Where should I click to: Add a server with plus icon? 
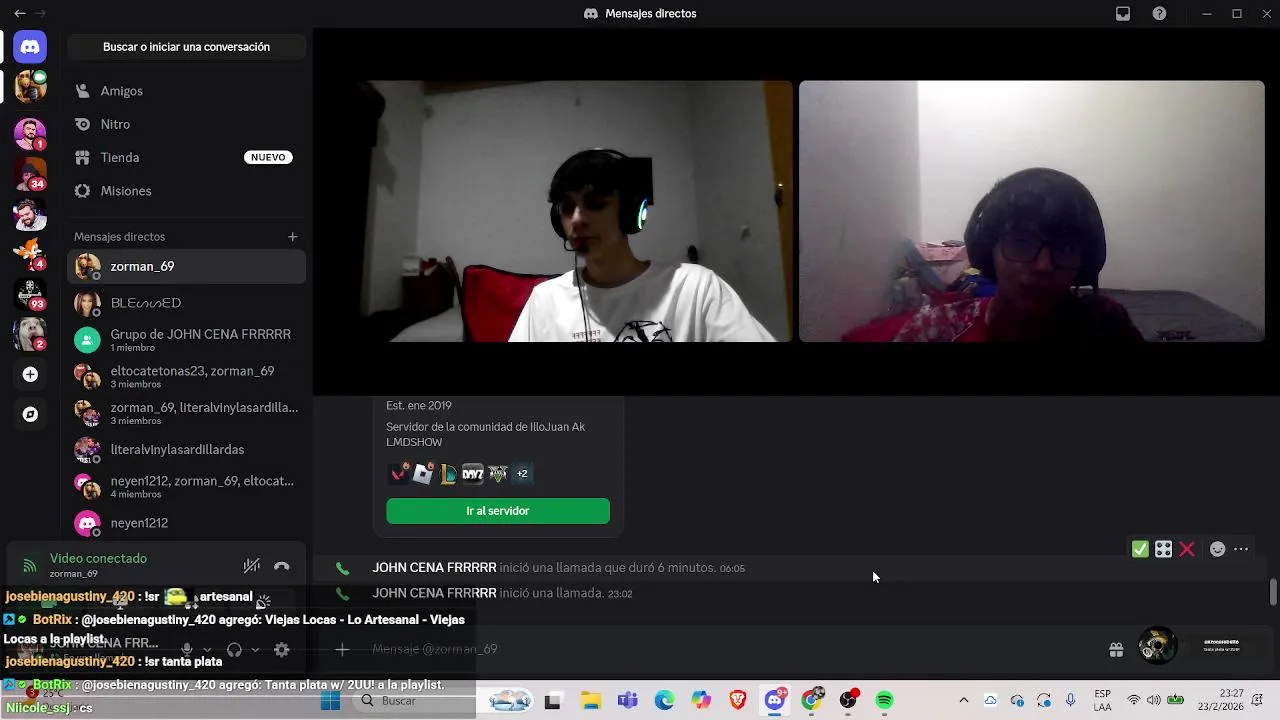30,374
